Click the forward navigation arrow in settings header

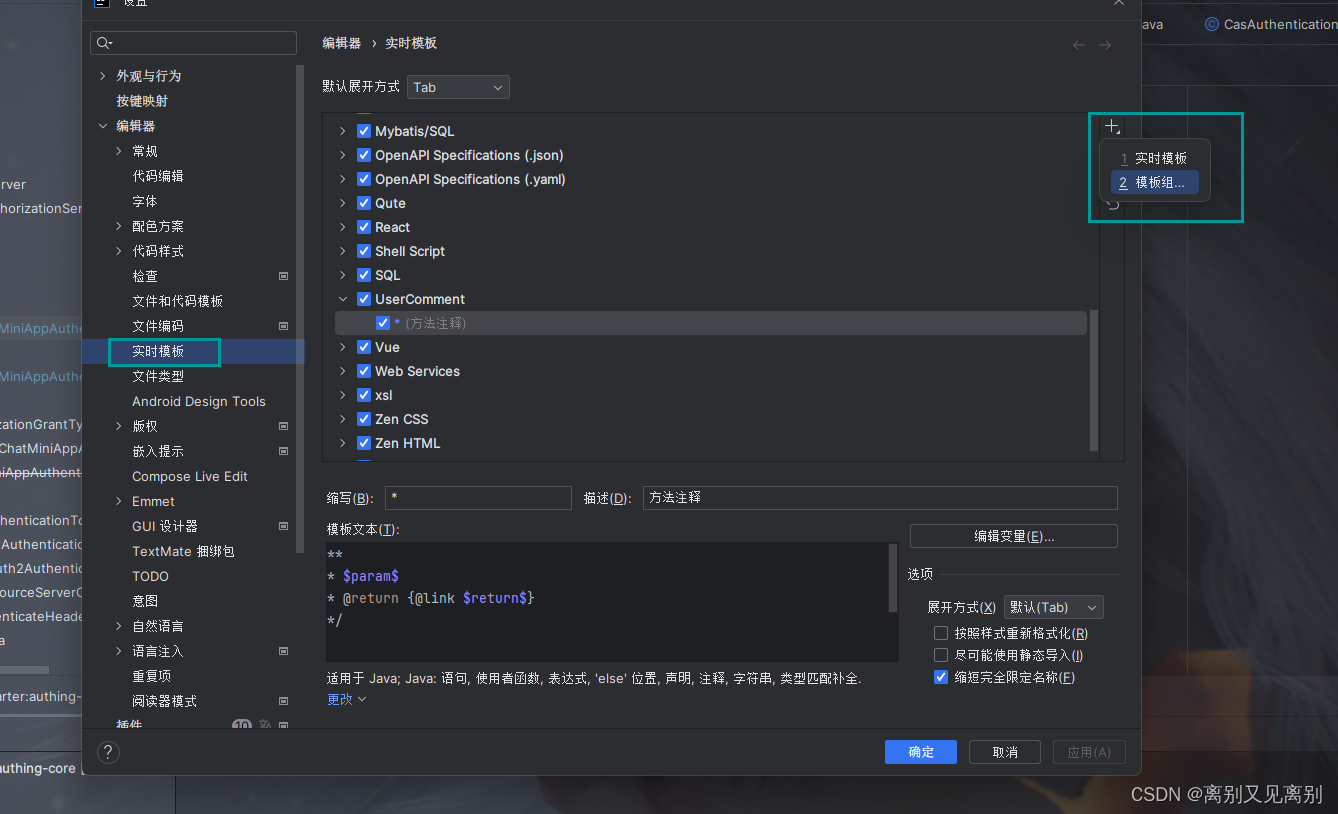coord(1108,44)
